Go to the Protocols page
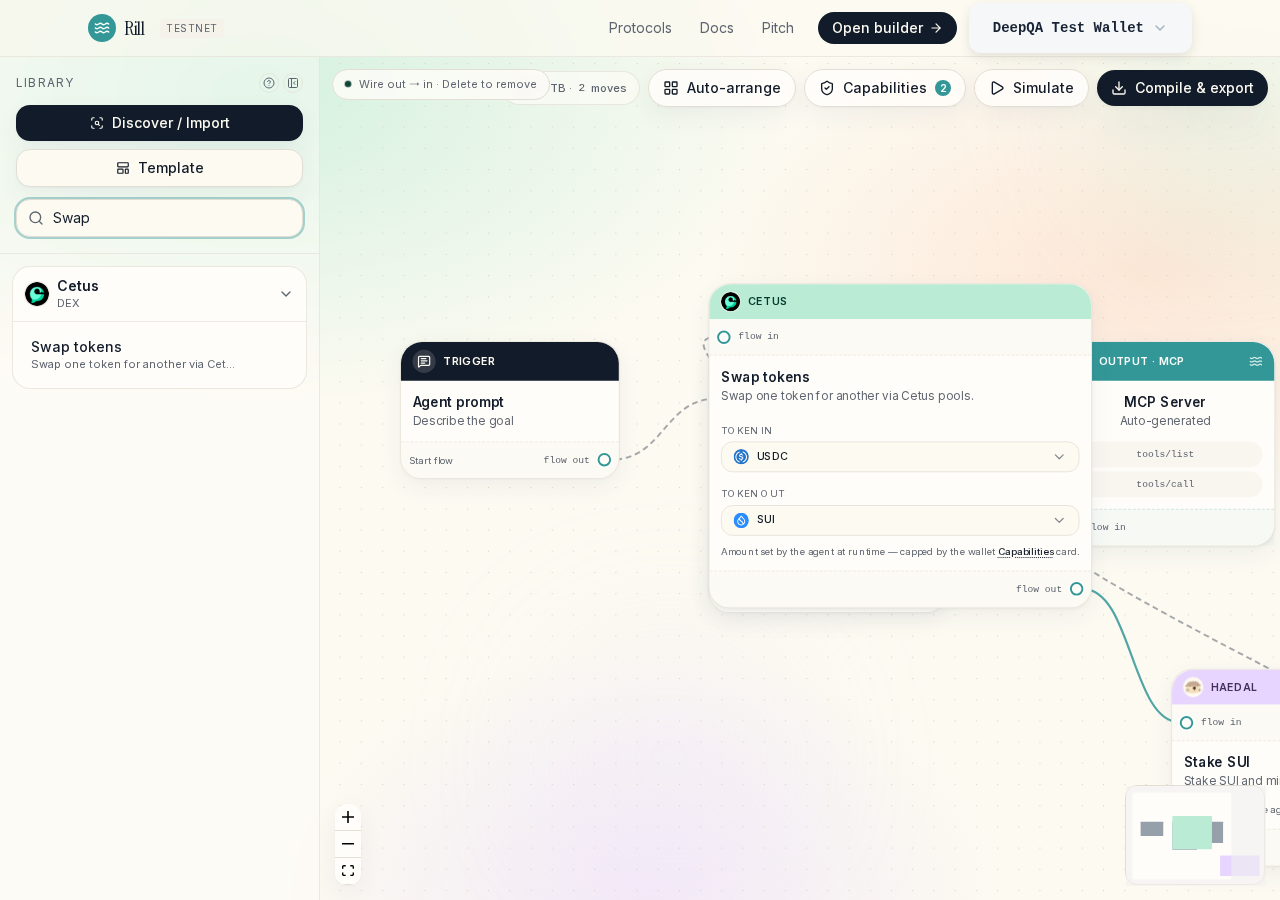The image size is (1280, 900). pyautogui.click(x=640, y=28)
